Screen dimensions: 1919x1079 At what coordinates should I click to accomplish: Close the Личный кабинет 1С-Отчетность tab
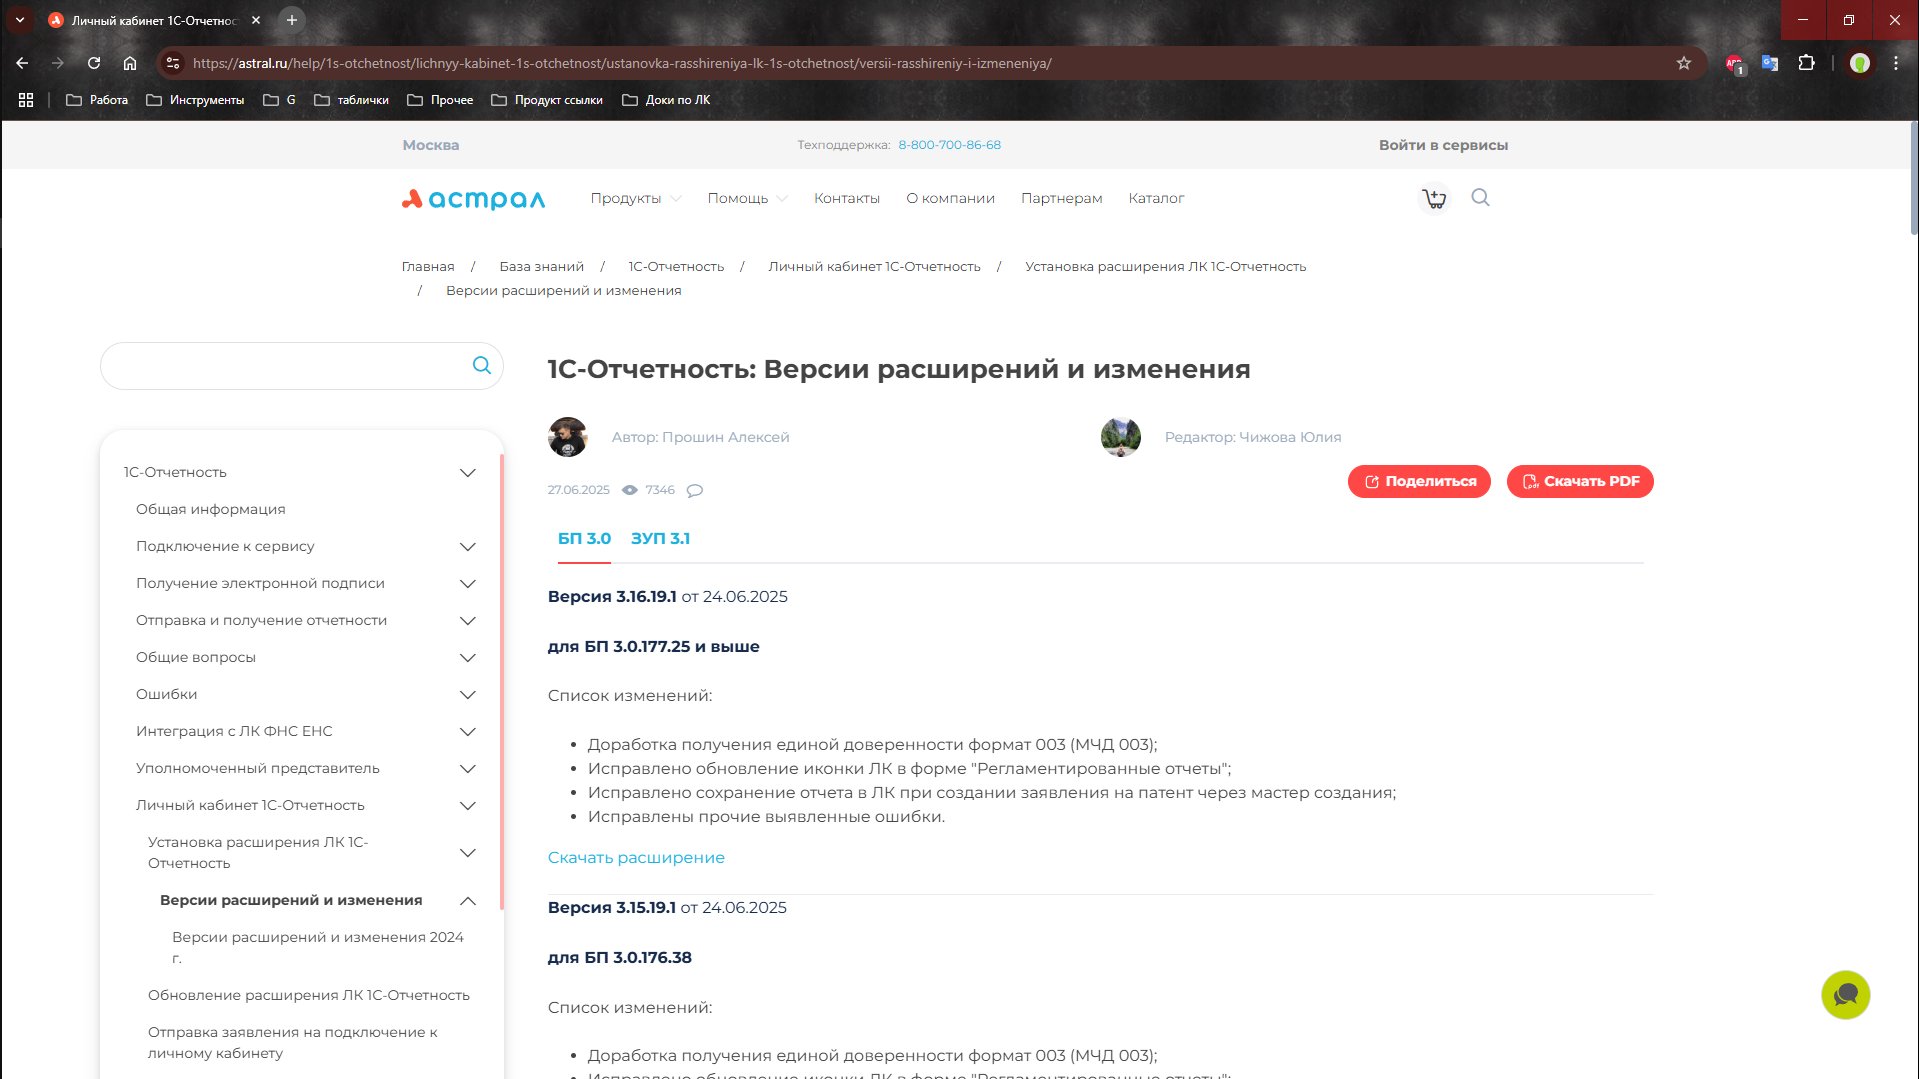pos(256,20)
